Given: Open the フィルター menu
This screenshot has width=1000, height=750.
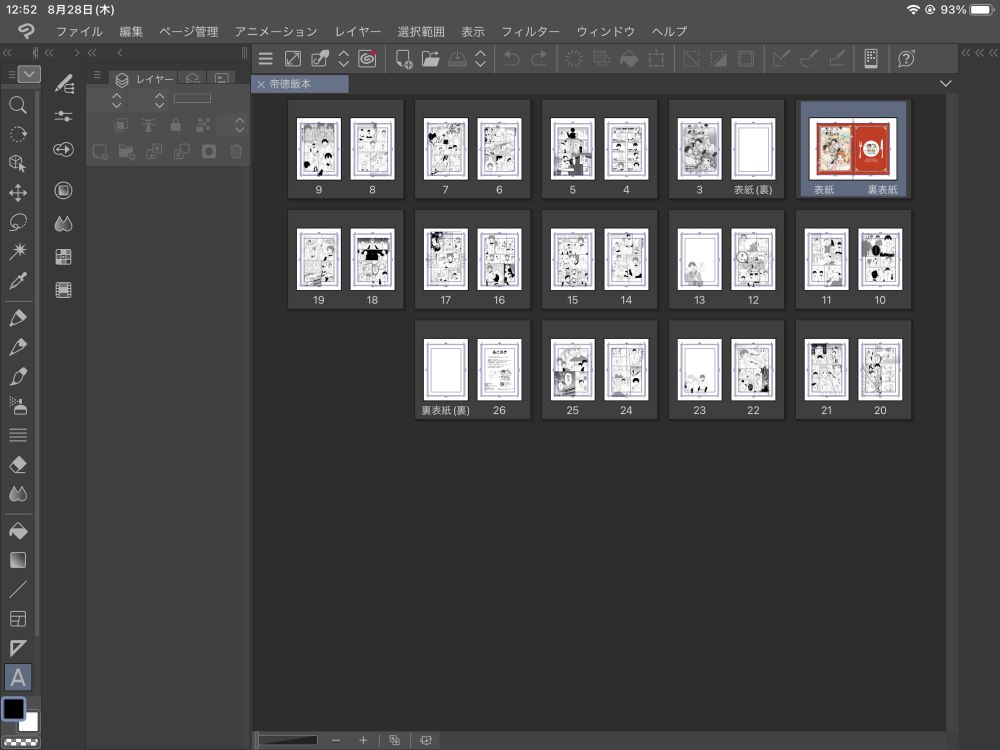Looking at the screenshot, I should (530, 31).
